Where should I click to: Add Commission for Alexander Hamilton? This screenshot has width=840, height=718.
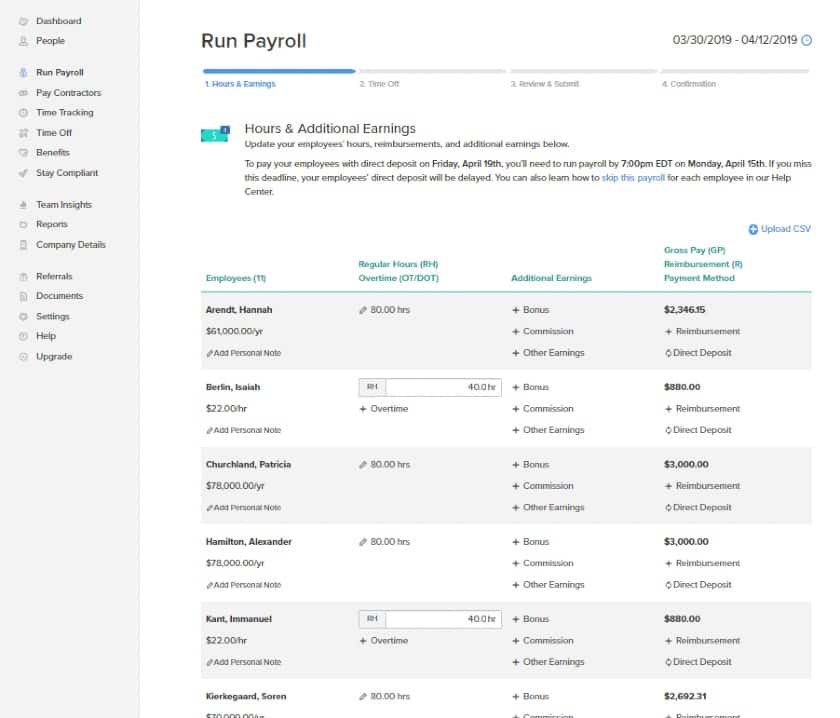tap(542, 564)
